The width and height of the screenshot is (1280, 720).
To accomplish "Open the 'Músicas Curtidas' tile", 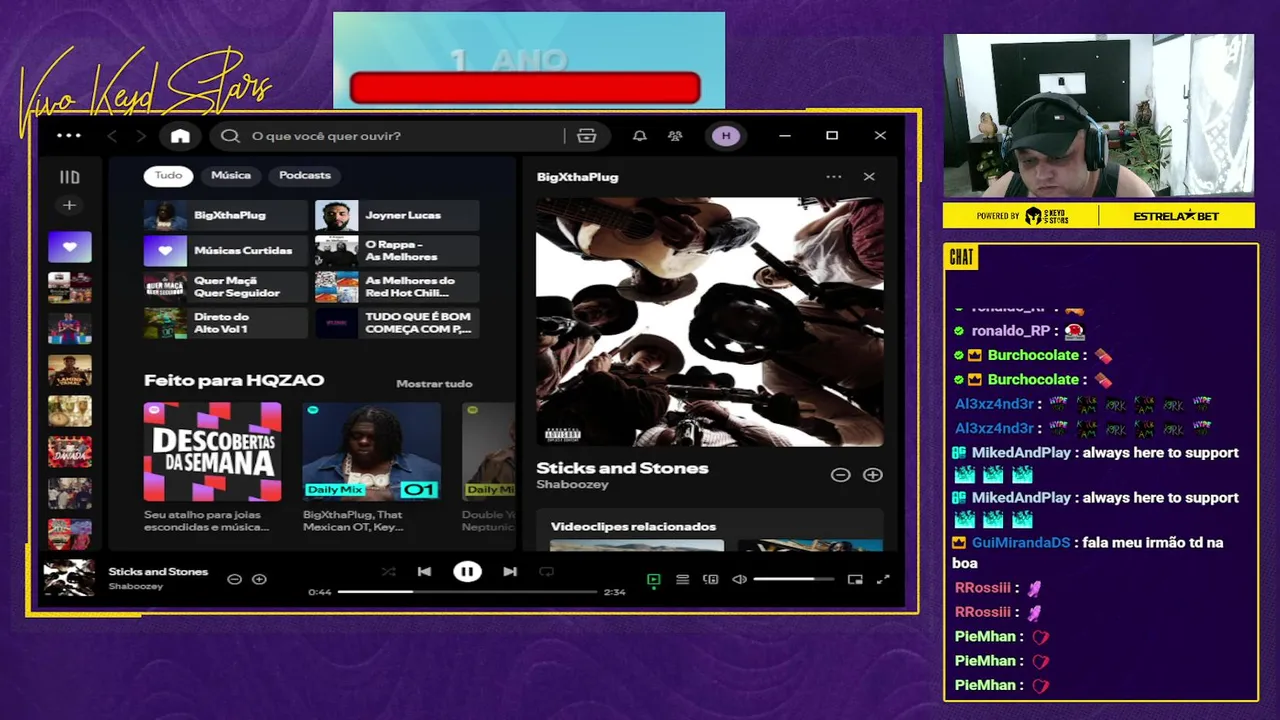I will (226, 251).
